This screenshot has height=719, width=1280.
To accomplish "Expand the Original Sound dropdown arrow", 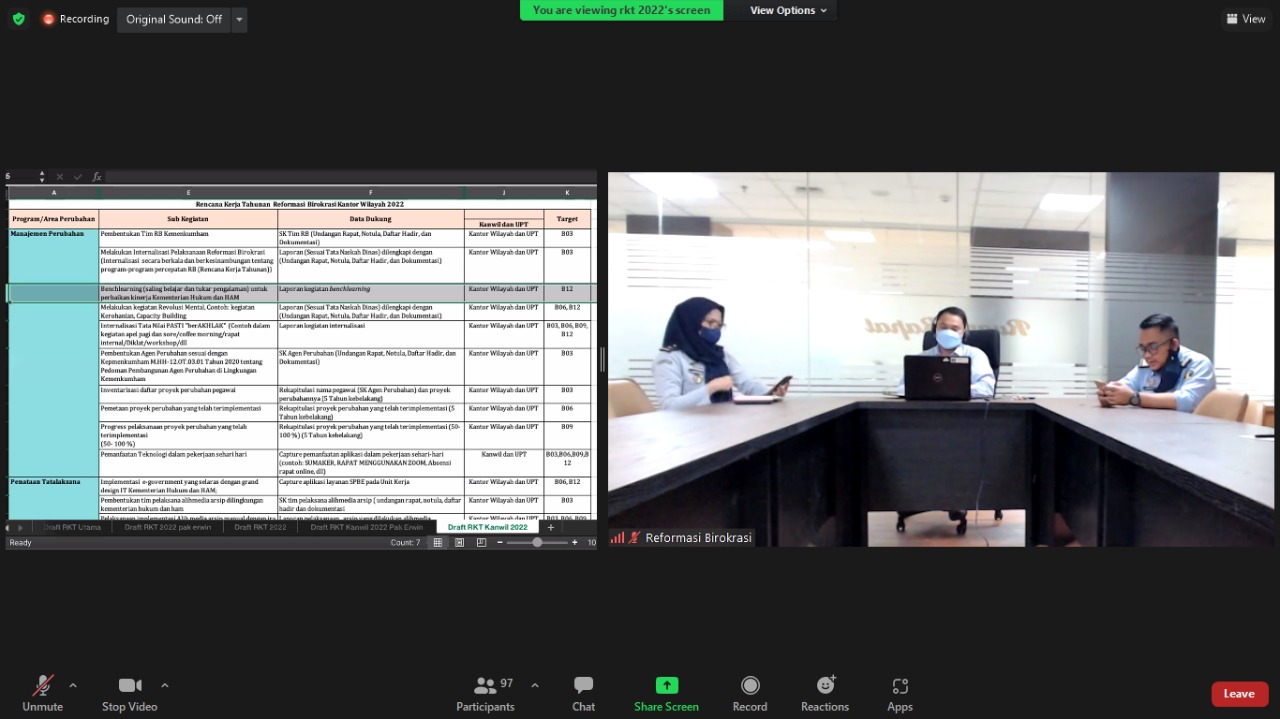I will (239, 19).
